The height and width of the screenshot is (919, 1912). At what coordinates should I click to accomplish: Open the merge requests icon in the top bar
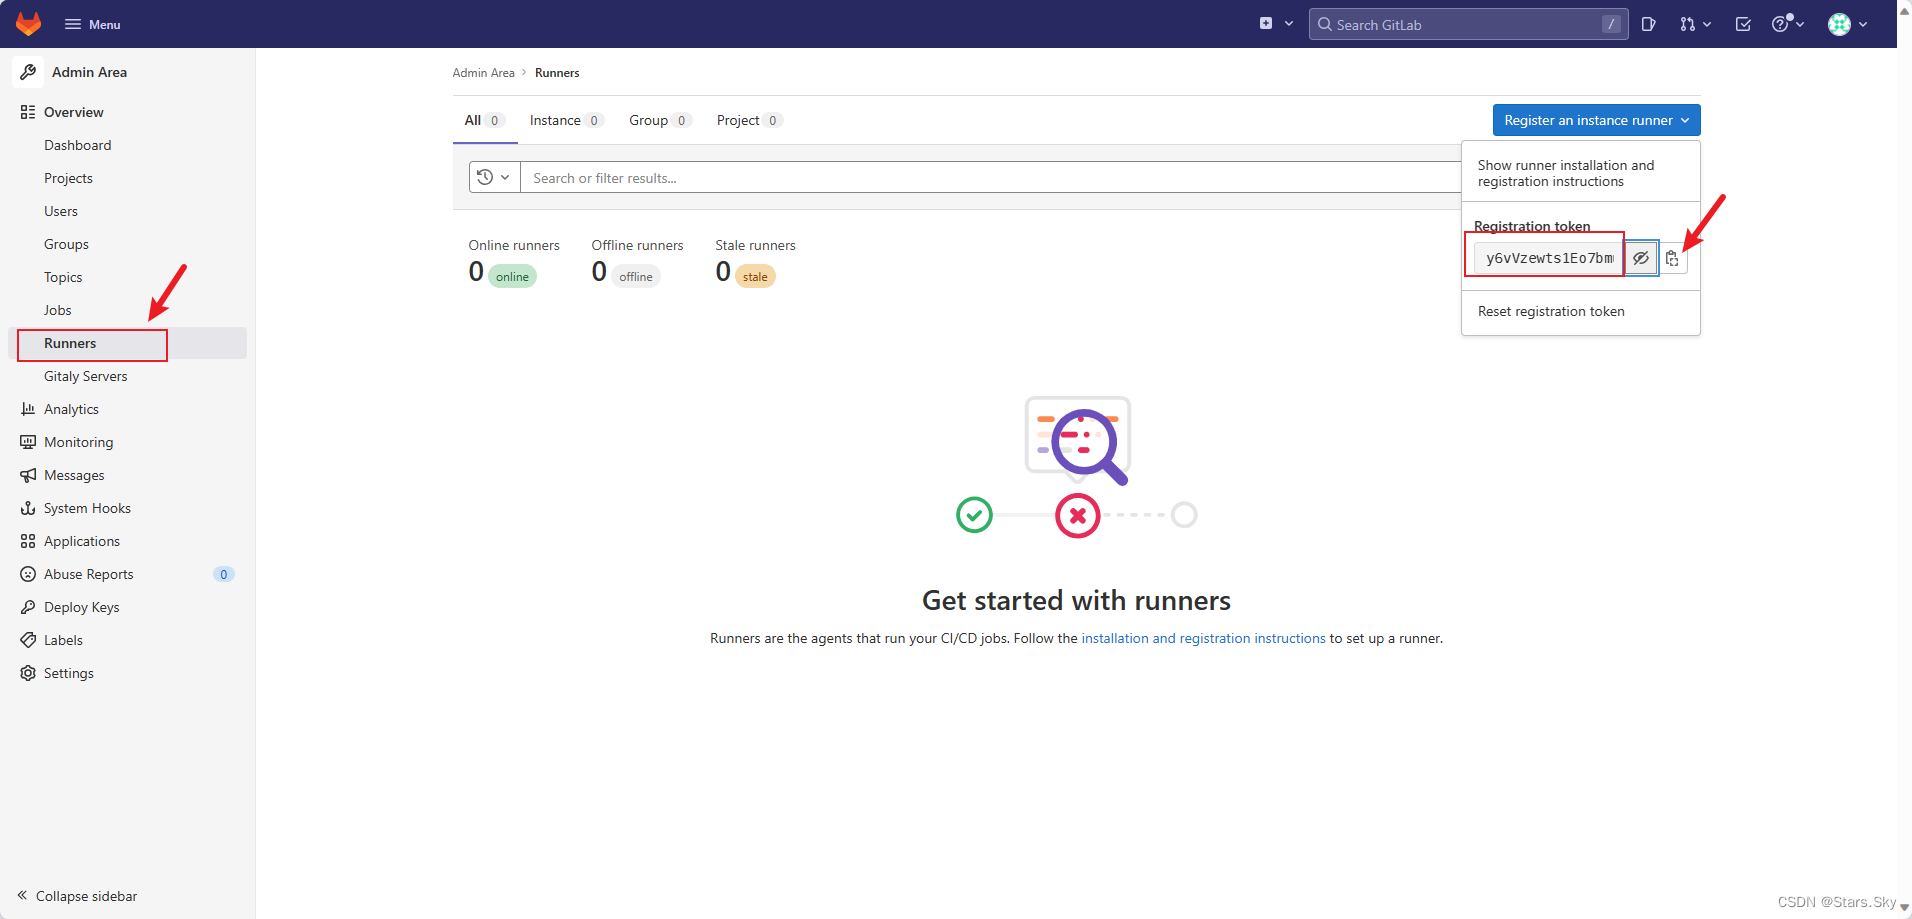(1689, 23)
